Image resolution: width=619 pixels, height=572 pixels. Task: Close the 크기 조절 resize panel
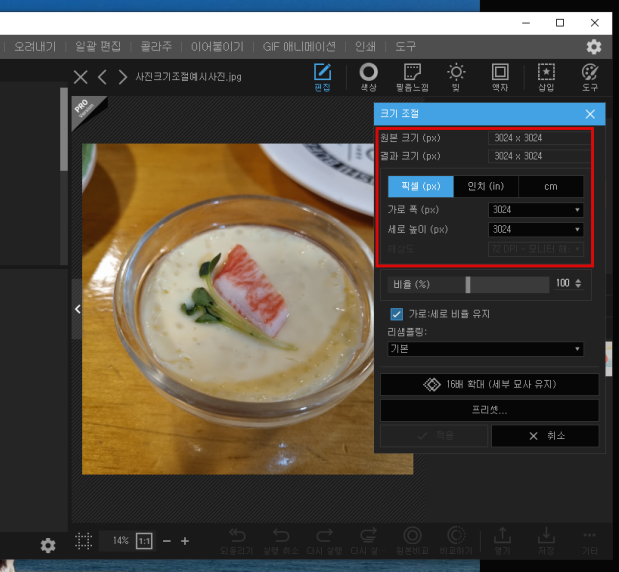[x=590, y=114]
